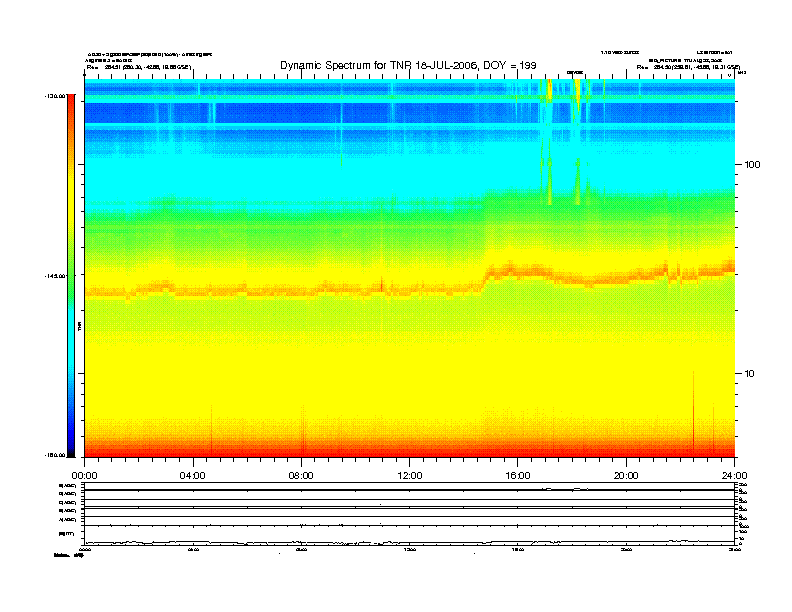
Task: Click the "00:00" time axis label
Action: pyautogui.click(x=84, y=476)
